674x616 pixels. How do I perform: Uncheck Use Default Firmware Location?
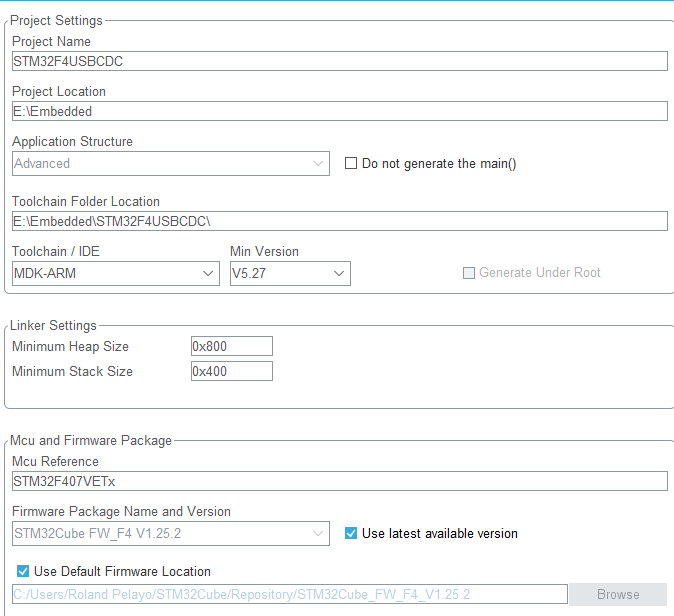tap(23, 571)
